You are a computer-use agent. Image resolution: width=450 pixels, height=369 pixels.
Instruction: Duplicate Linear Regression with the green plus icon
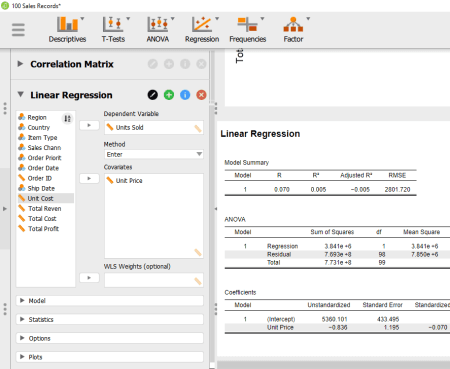pyautogui.click(x=169, y=95)
